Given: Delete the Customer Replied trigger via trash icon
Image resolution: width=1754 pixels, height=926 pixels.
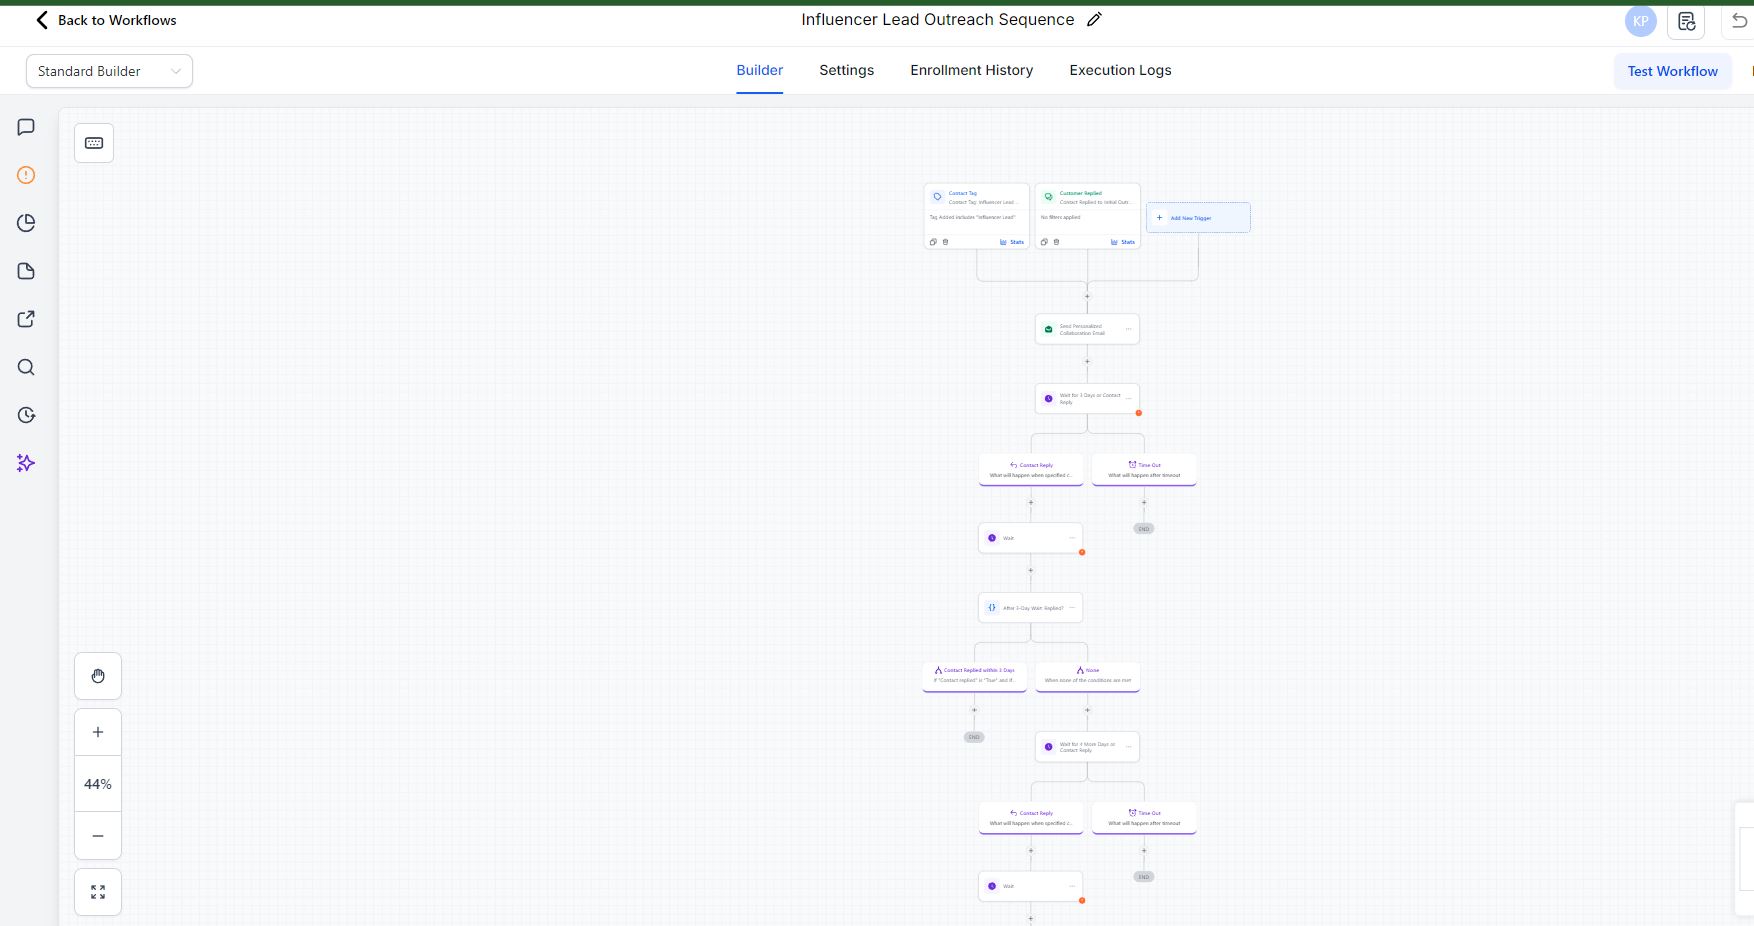Looking at the screenshot, I should [x=1057, y=241].
